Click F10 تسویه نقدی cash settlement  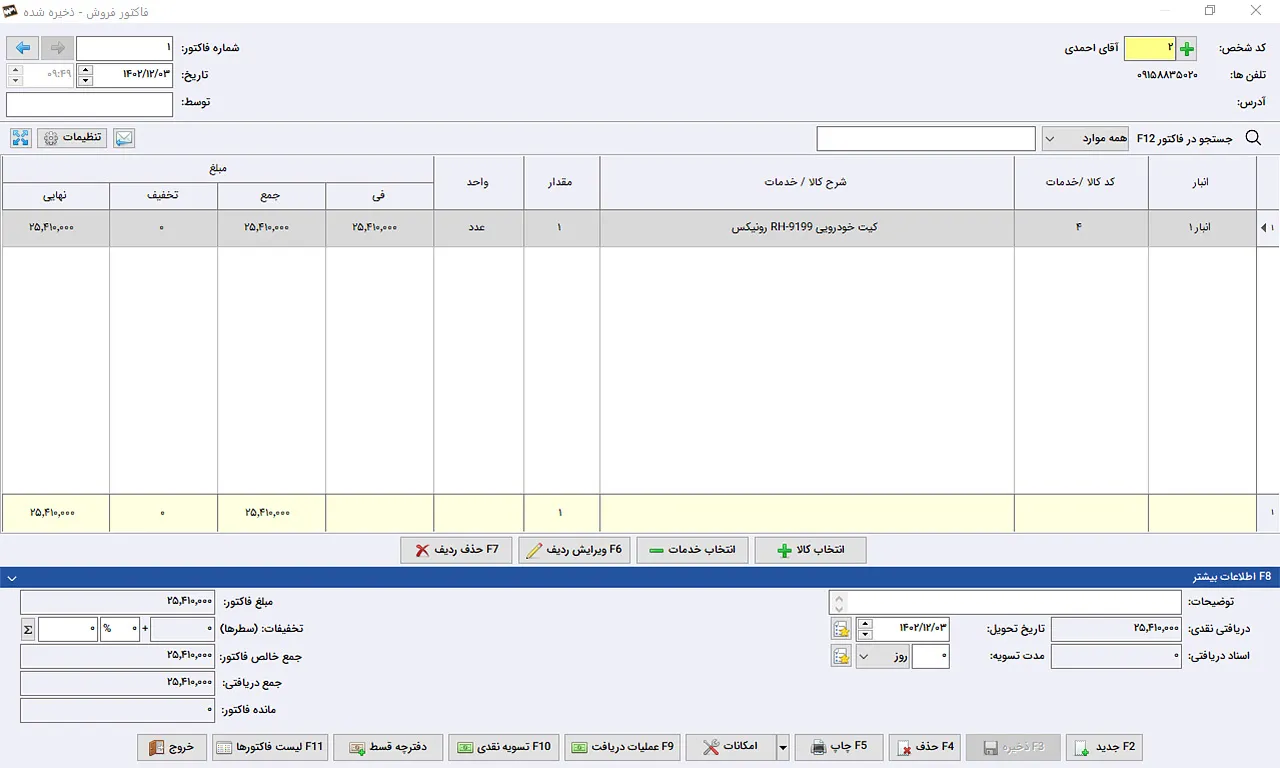coord(504,747)
